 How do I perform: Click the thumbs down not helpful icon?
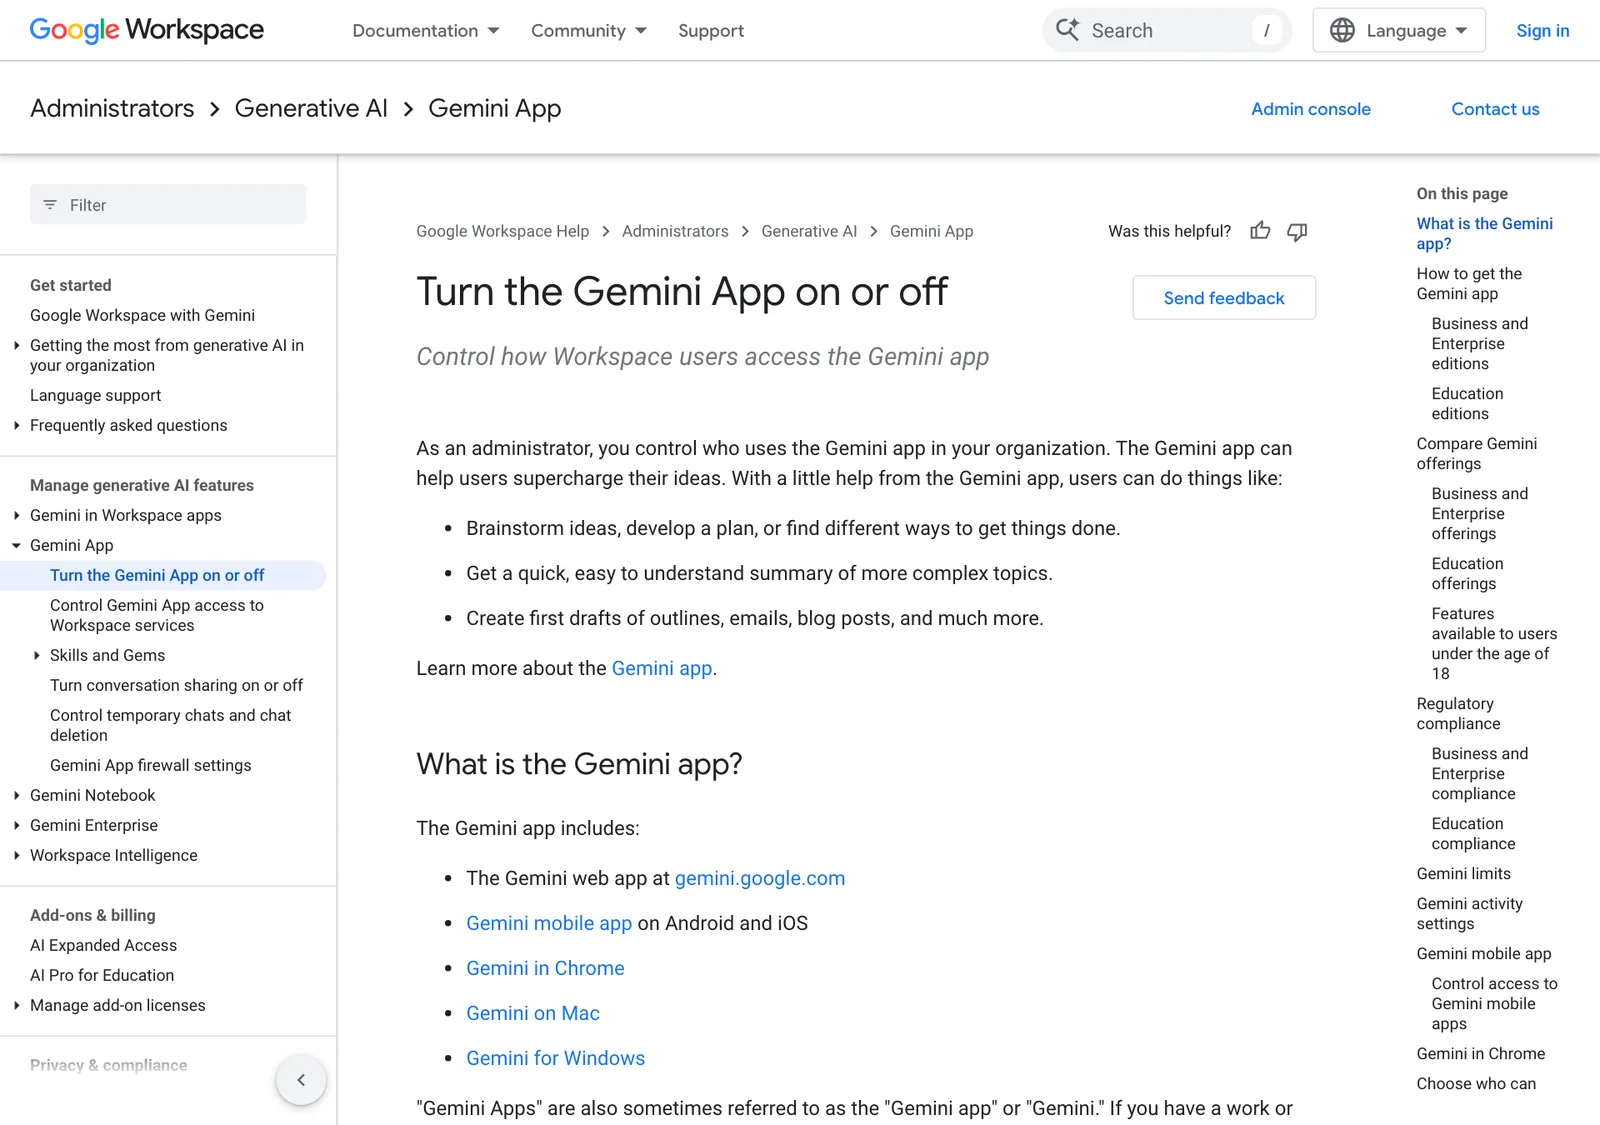click(1297, 231)
